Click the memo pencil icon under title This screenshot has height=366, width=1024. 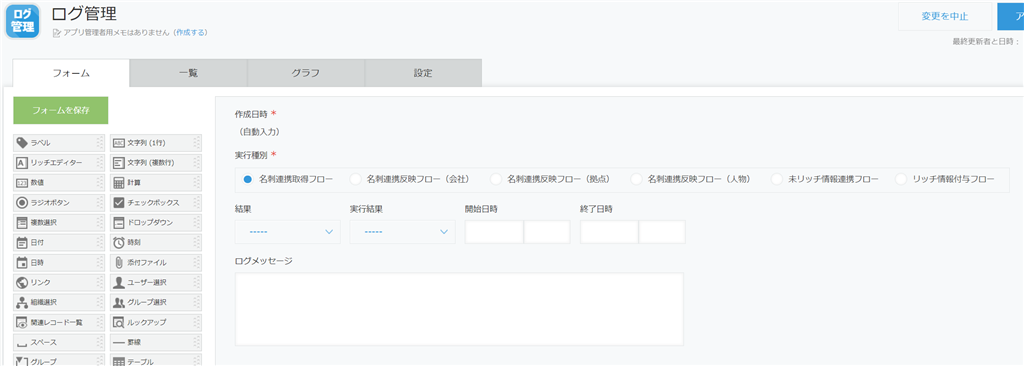[56, 32]
